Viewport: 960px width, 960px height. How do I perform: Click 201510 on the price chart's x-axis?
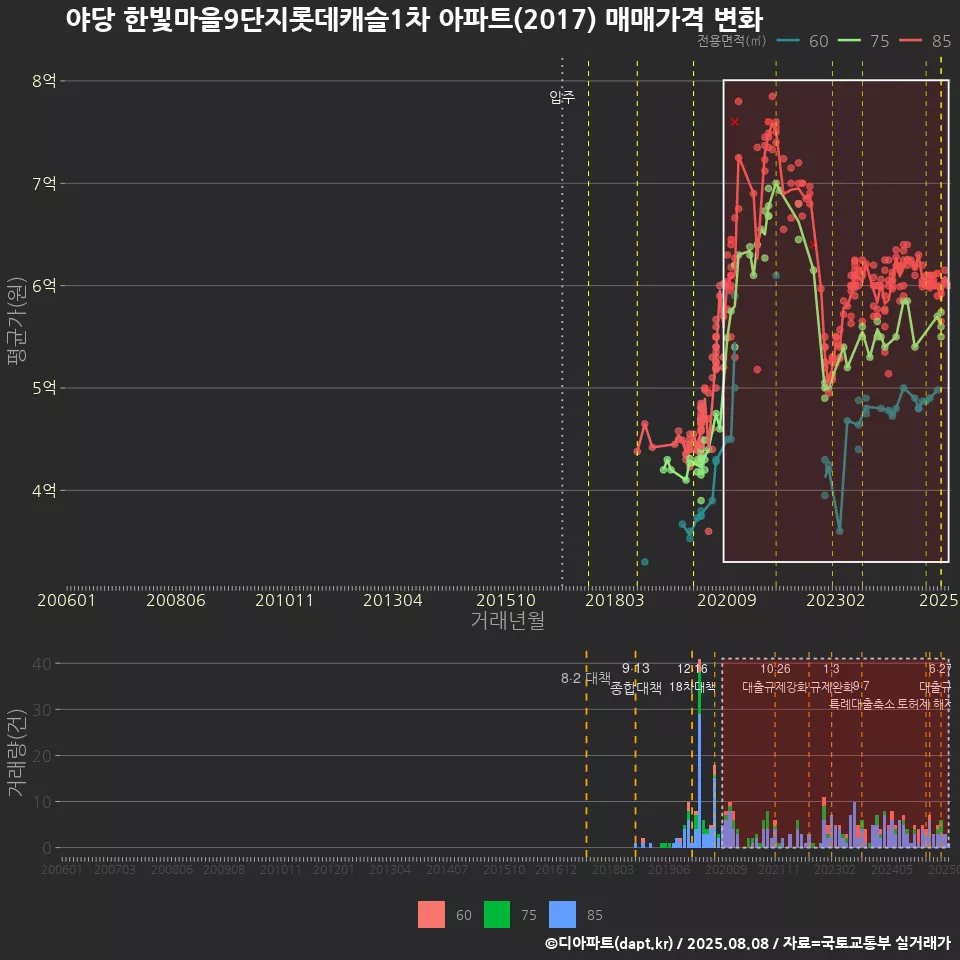[x=506, y=600]
